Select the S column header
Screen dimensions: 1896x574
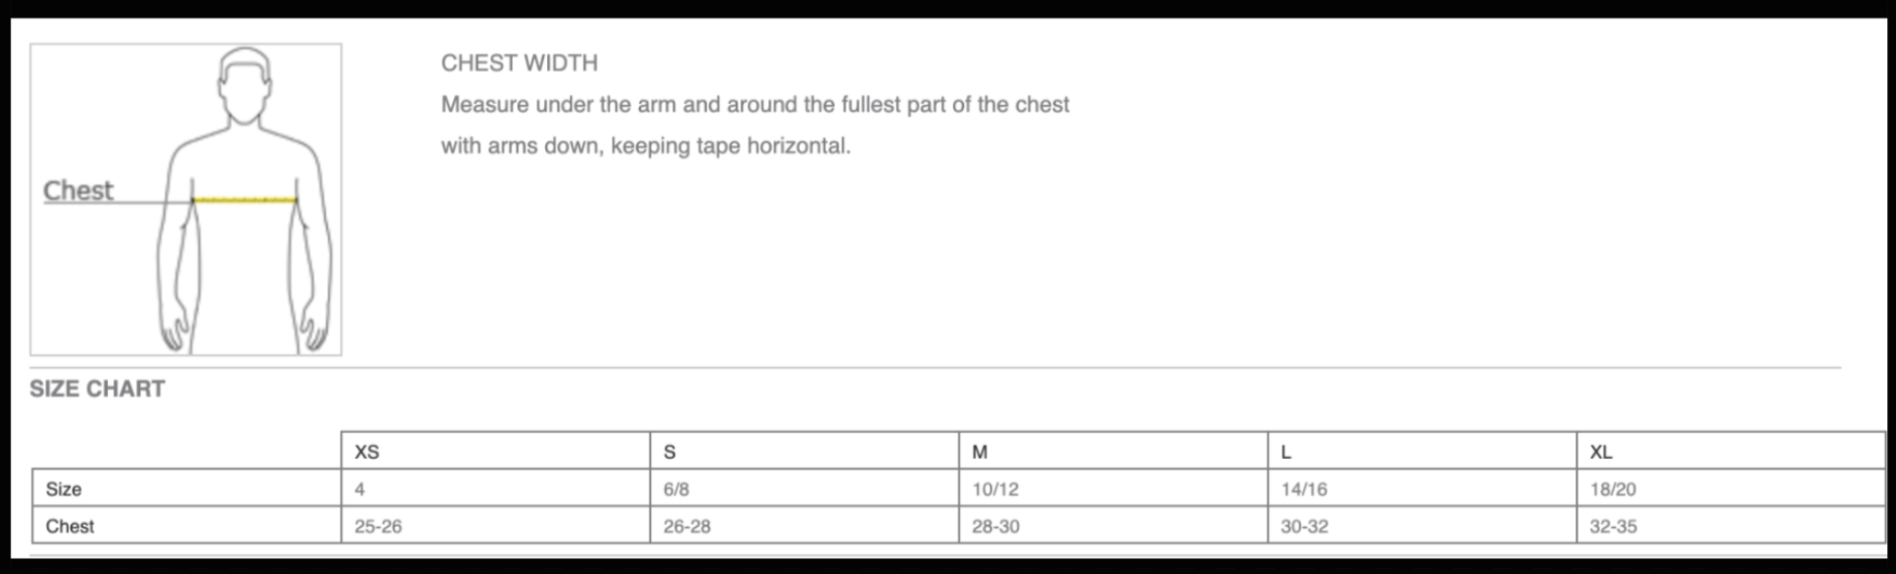coord(670,452)
